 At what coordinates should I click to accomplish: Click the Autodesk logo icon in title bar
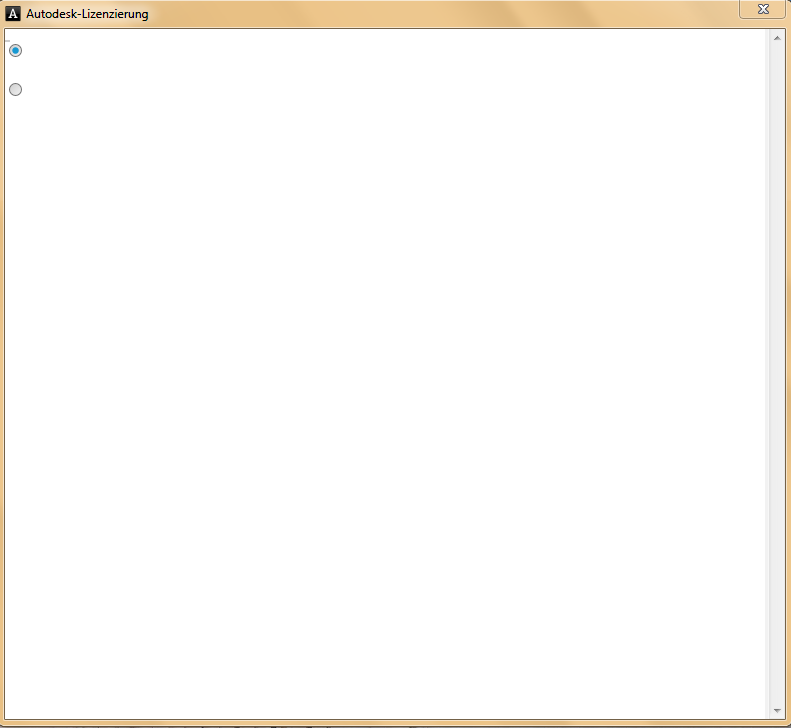click(x=13, y=14)
